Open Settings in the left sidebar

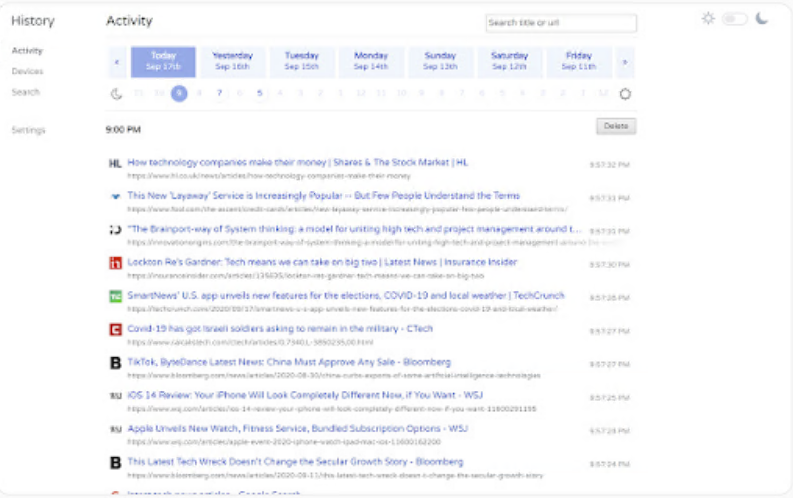(28, 130)
